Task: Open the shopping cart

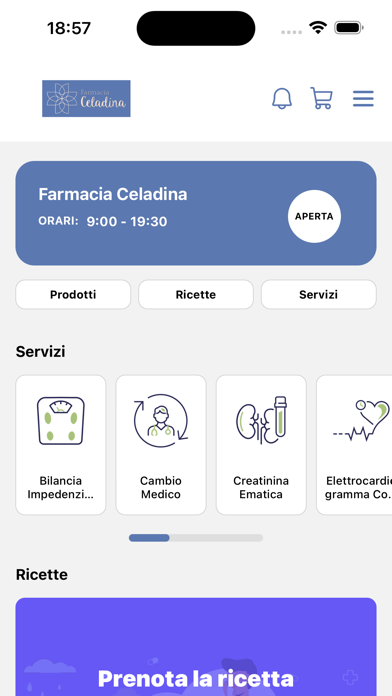Action: [x=321, y=98]
